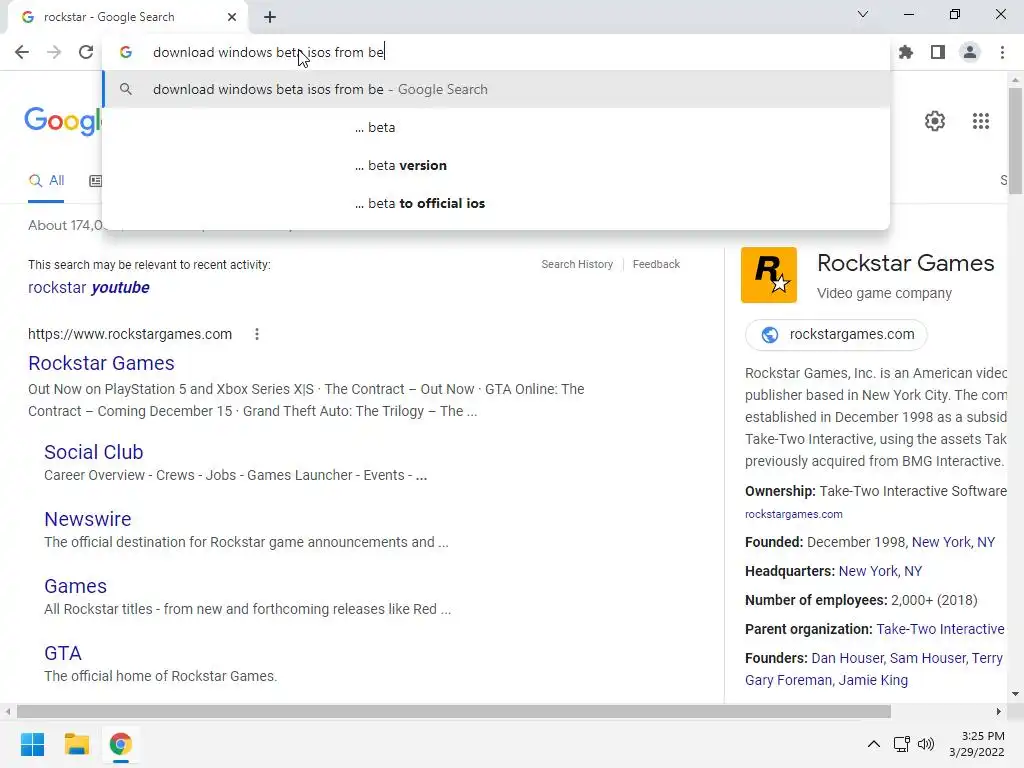Open the Jamie King founder link
This screenshot has width=1024, height=768.
(x=873, y=680)
